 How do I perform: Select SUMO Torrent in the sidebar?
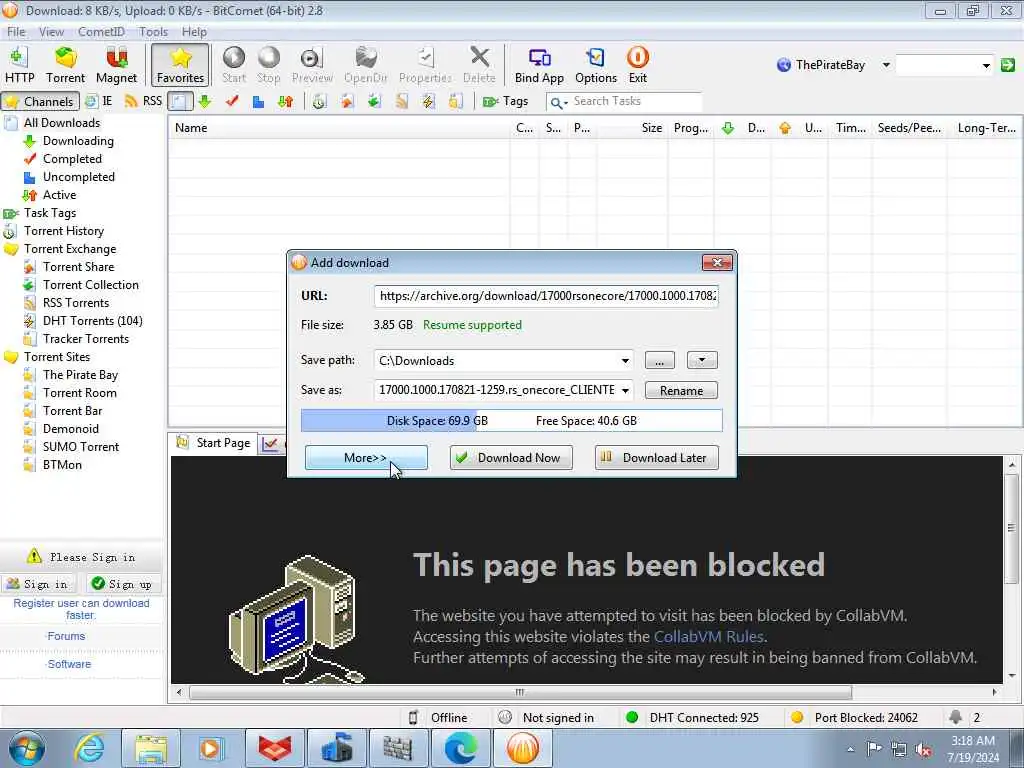click(x=80, y=447)
